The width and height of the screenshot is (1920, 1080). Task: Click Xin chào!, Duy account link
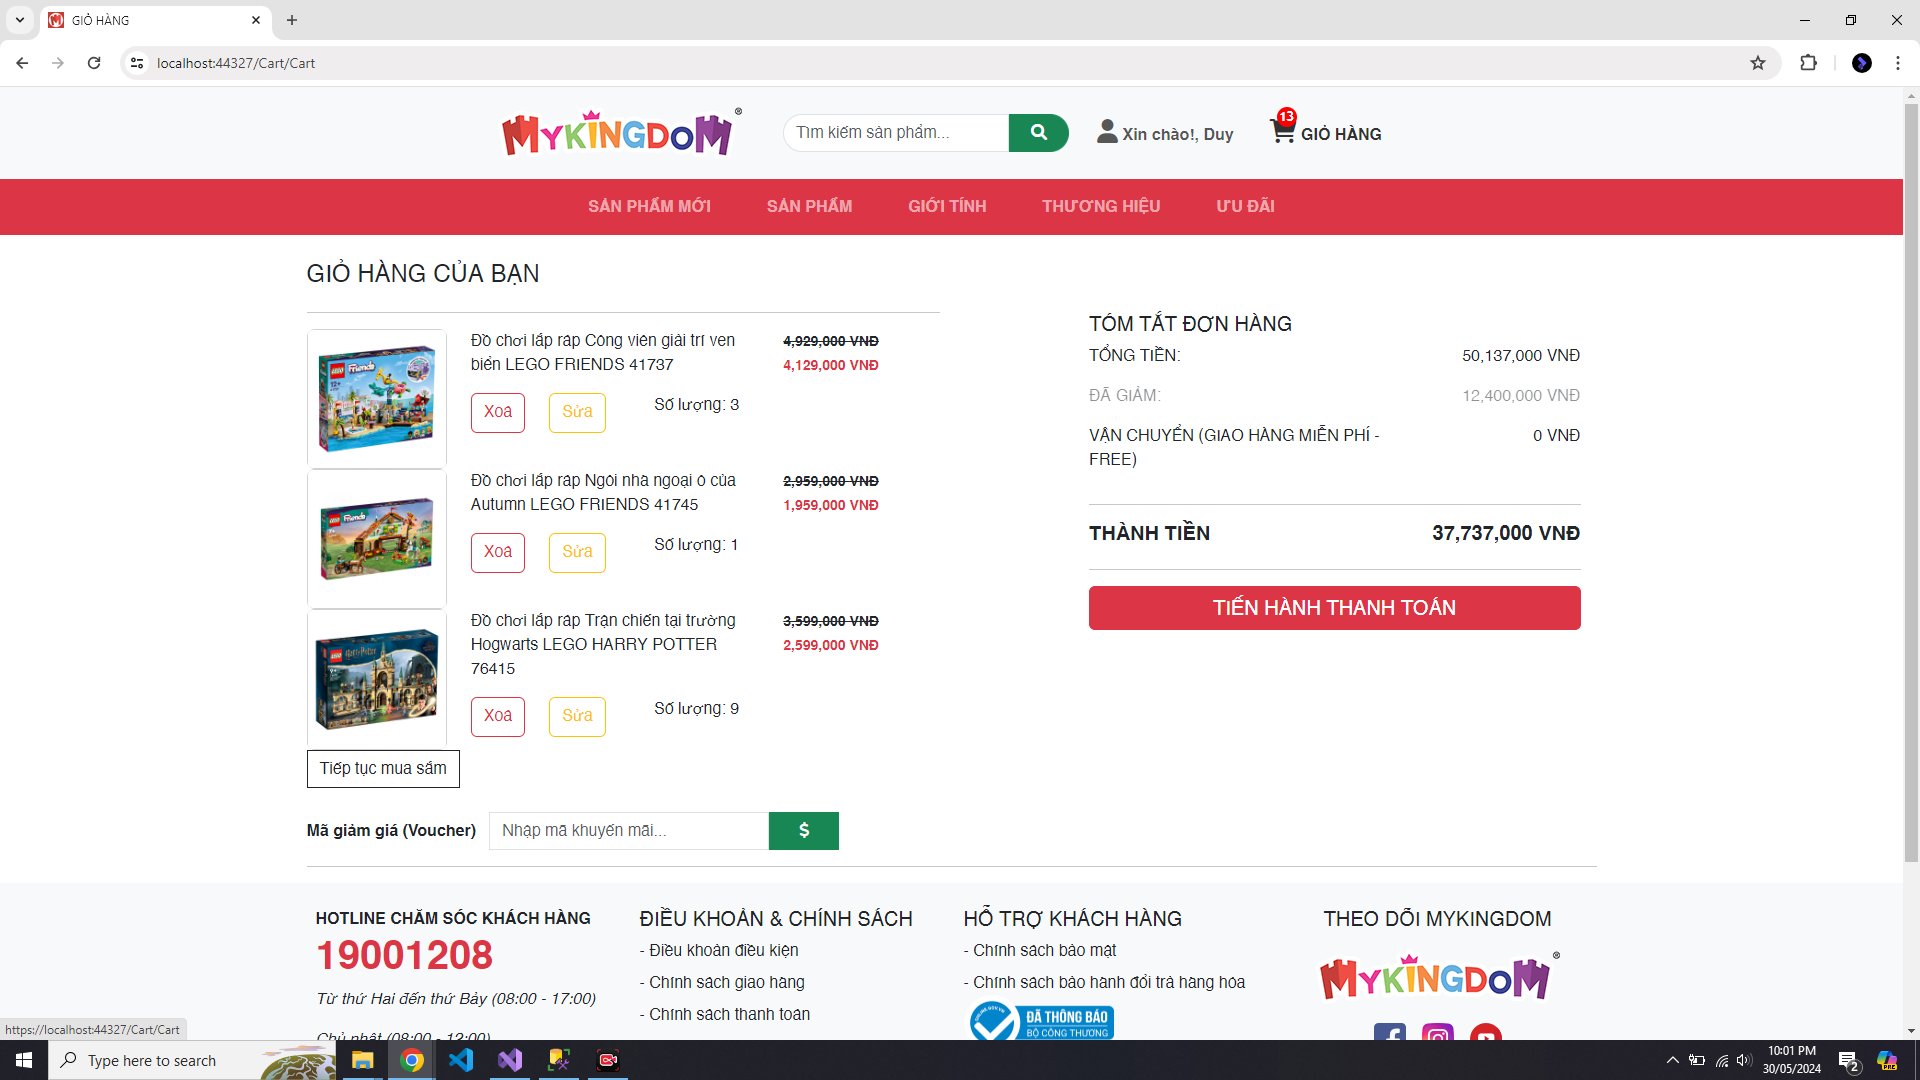(1177, 134)
